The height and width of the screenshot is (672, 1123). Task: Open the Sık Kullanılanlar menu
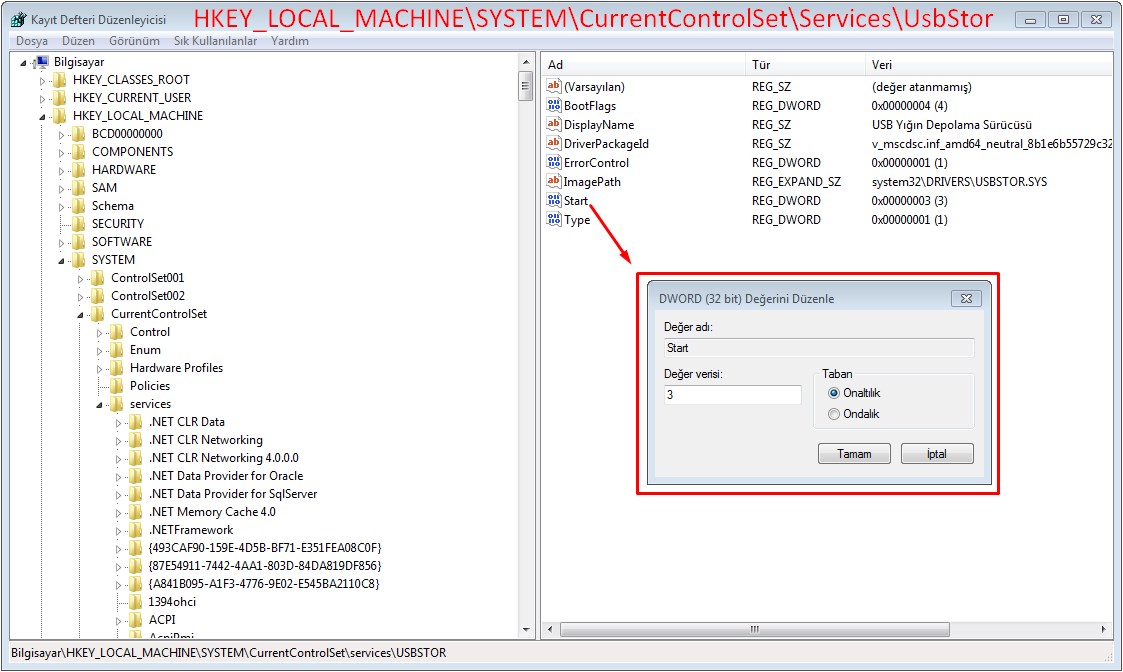tap(215, 41)
